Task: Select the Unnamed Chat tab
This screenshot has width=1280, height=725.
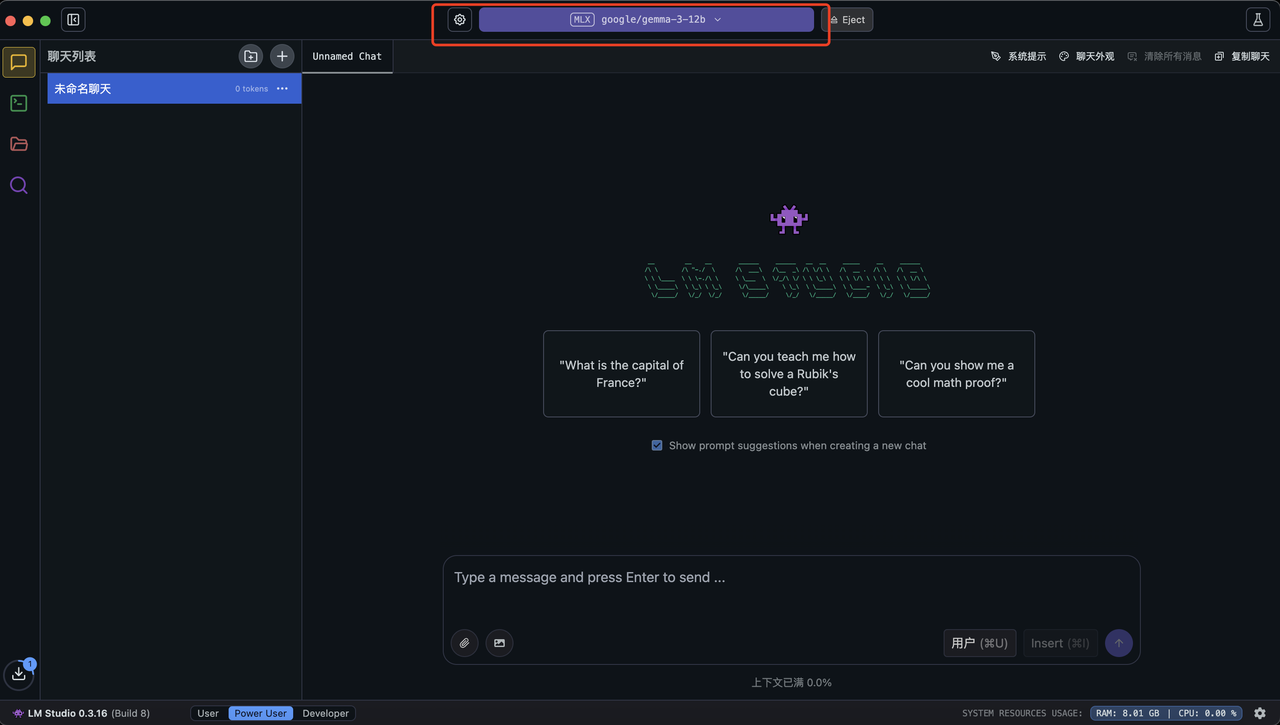Action: (347, 56)
